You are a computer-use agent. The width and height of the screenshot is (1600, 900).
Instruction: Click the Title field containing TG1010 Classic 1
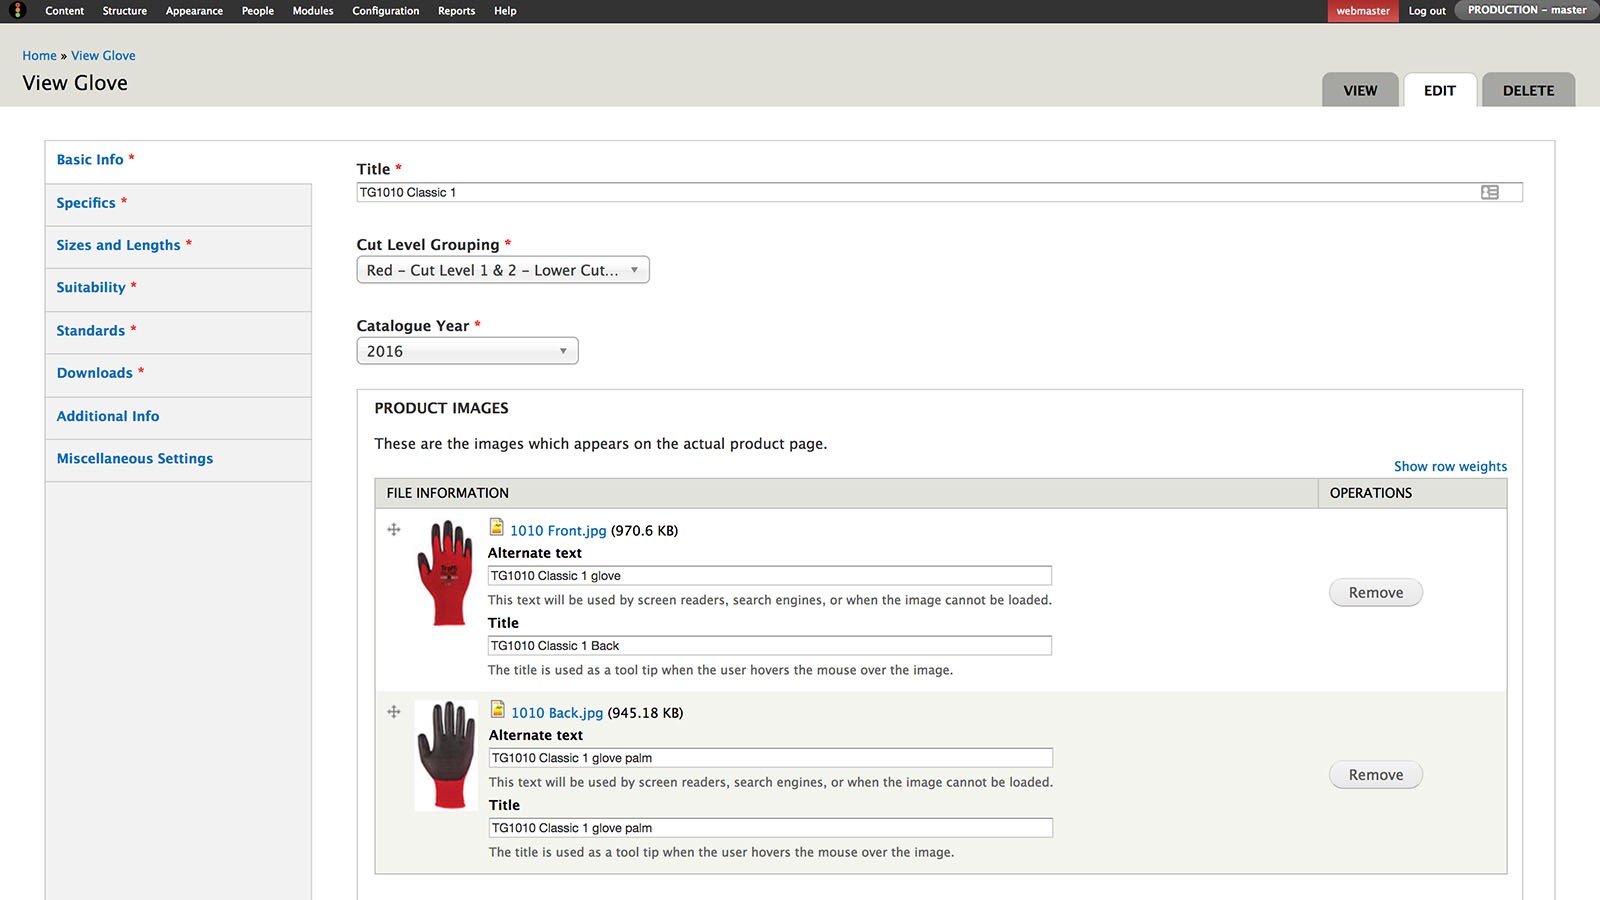(x=939, y=192)
